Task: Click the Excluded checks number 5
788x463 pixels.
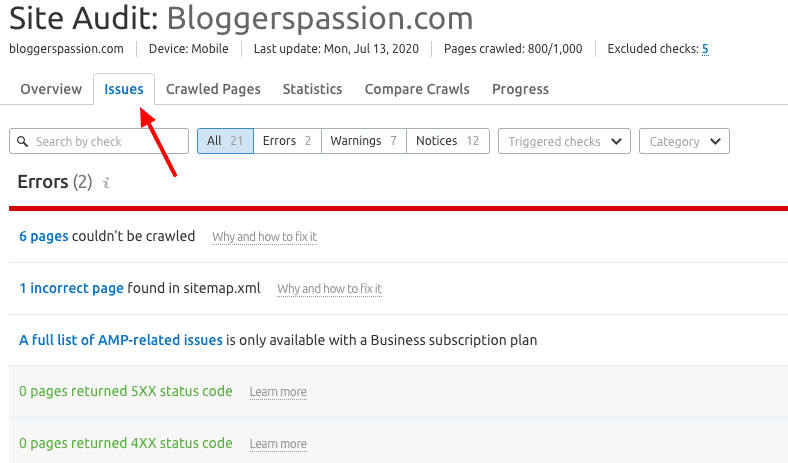Action: 705,49
